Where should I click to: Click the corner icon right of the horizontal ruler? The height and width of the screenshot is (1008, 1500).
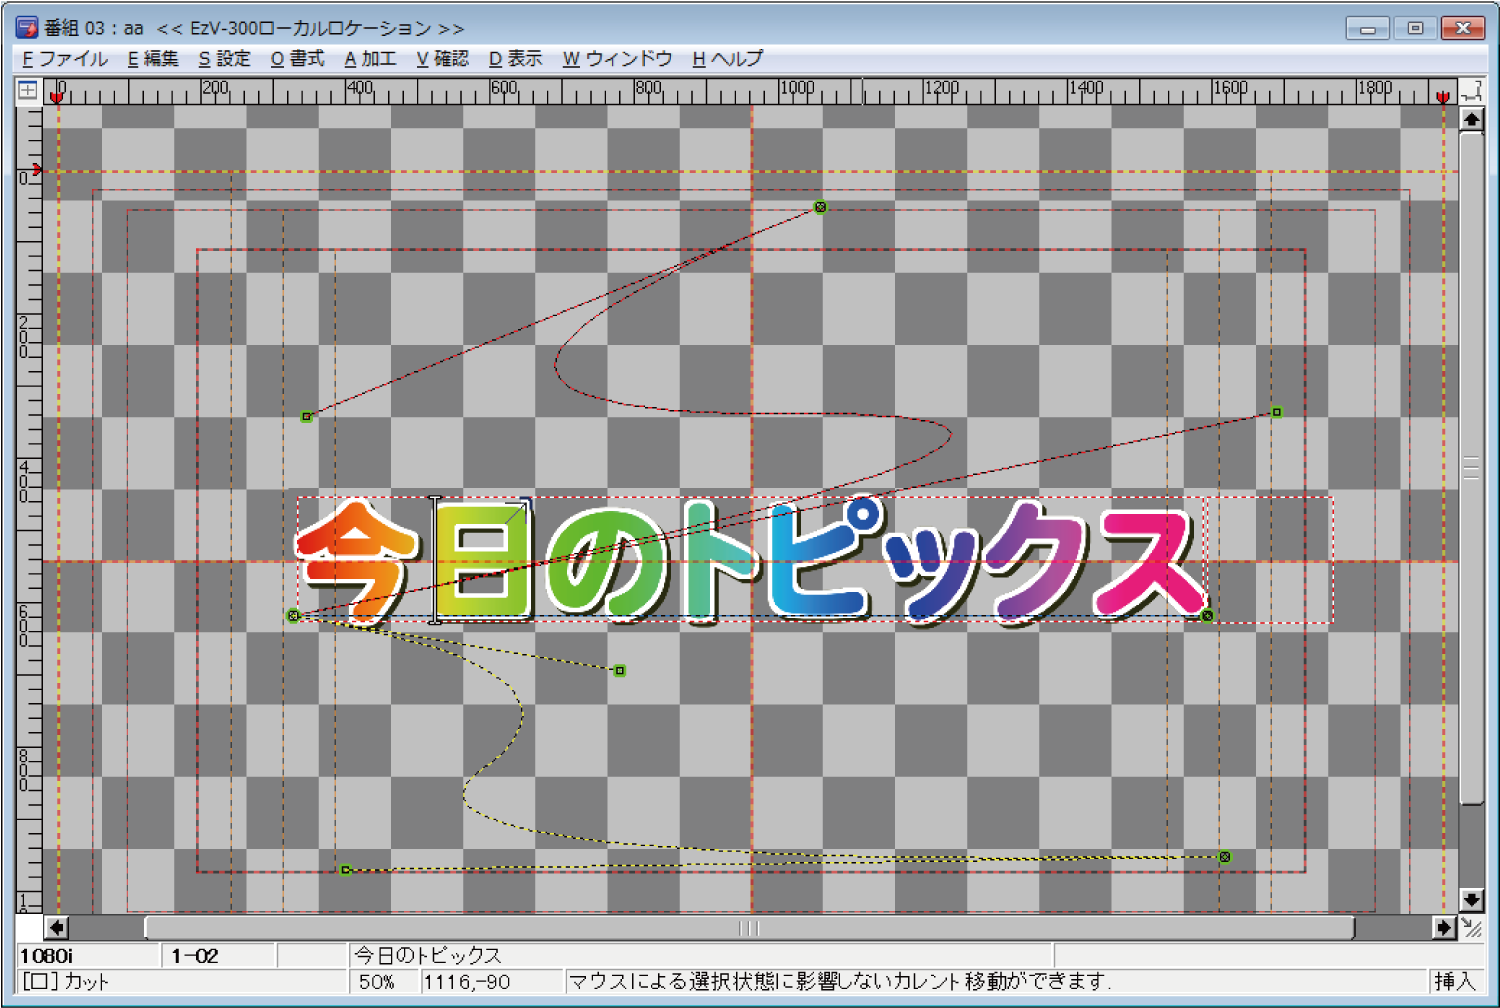coord(1471,91)
